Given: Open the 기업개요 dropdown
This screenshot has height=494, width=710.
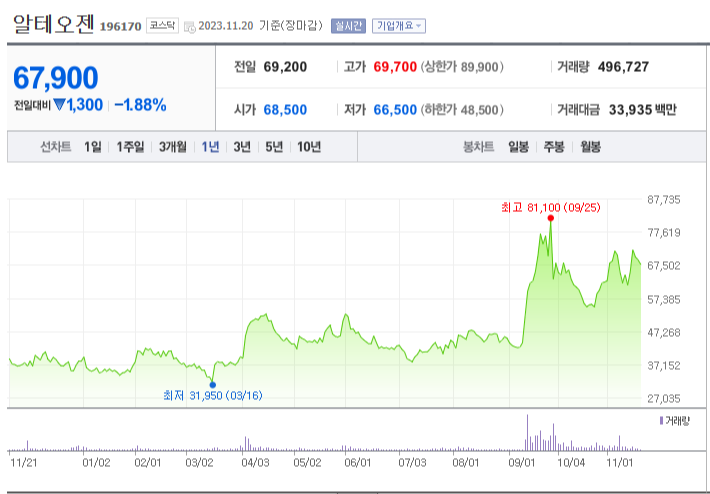Looking at the screenshot, I should point(399,26).
